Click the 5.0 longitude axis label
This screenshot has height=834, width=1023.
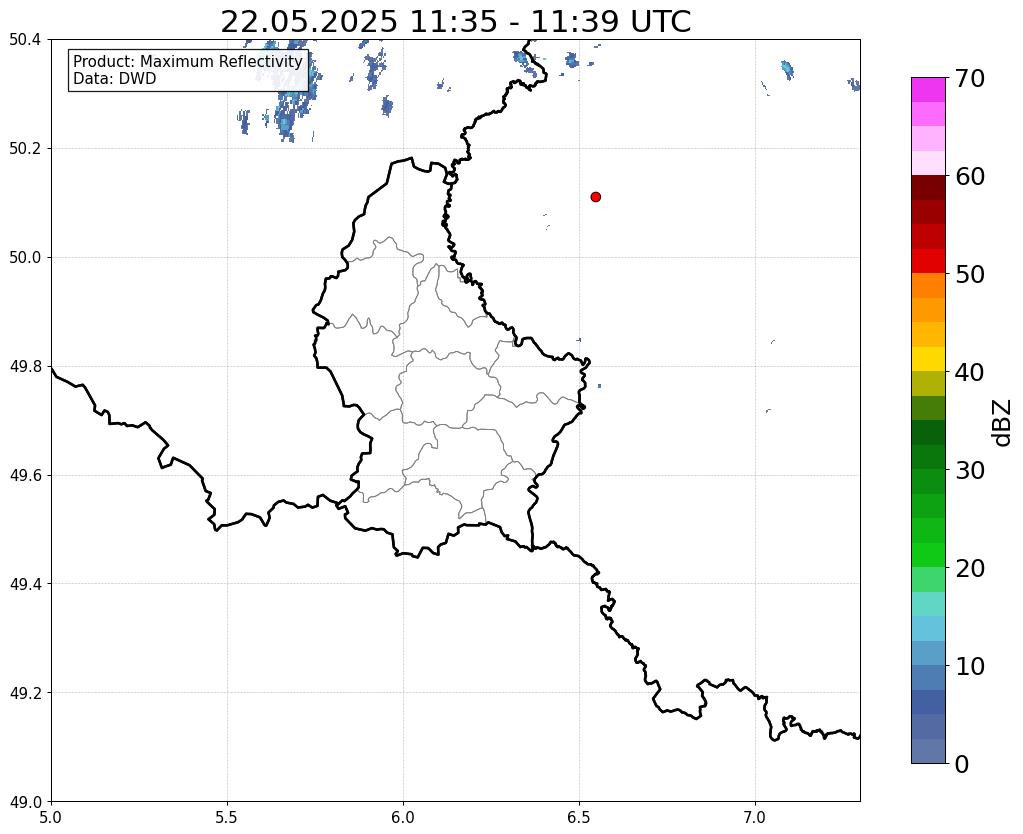tap(51, 817)
